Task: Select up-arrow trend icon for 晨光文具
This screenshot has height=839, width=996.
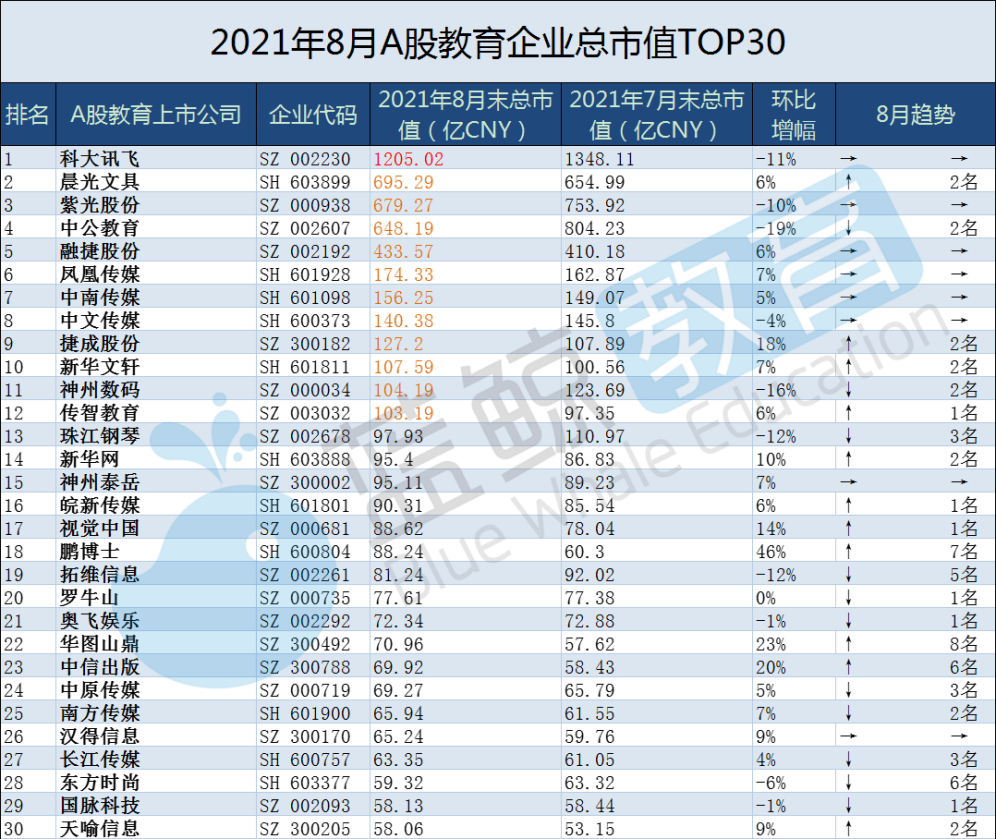Action: coord(849,182)
